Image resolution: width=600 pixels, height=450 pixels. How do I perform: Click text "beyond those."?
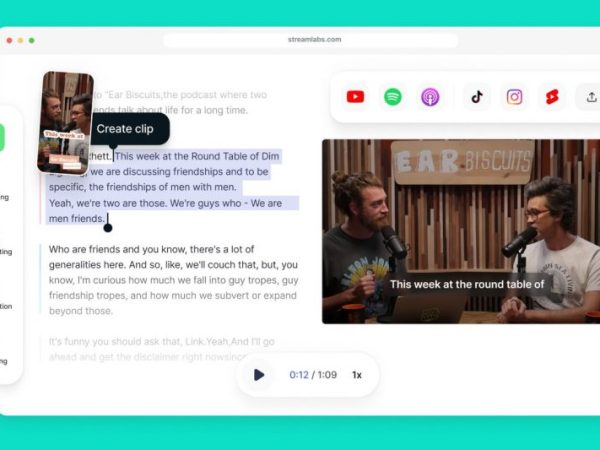(x=81, y=311)
